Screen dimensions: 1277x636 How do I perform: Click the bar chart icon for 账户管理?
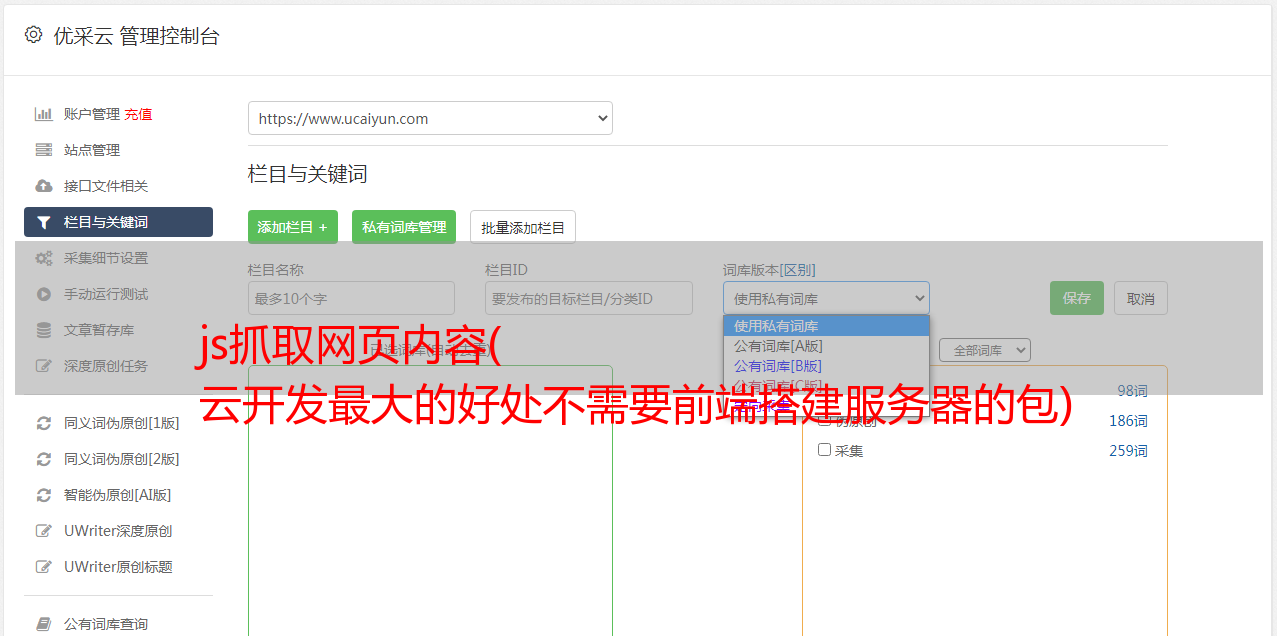(x=44, y=114)
